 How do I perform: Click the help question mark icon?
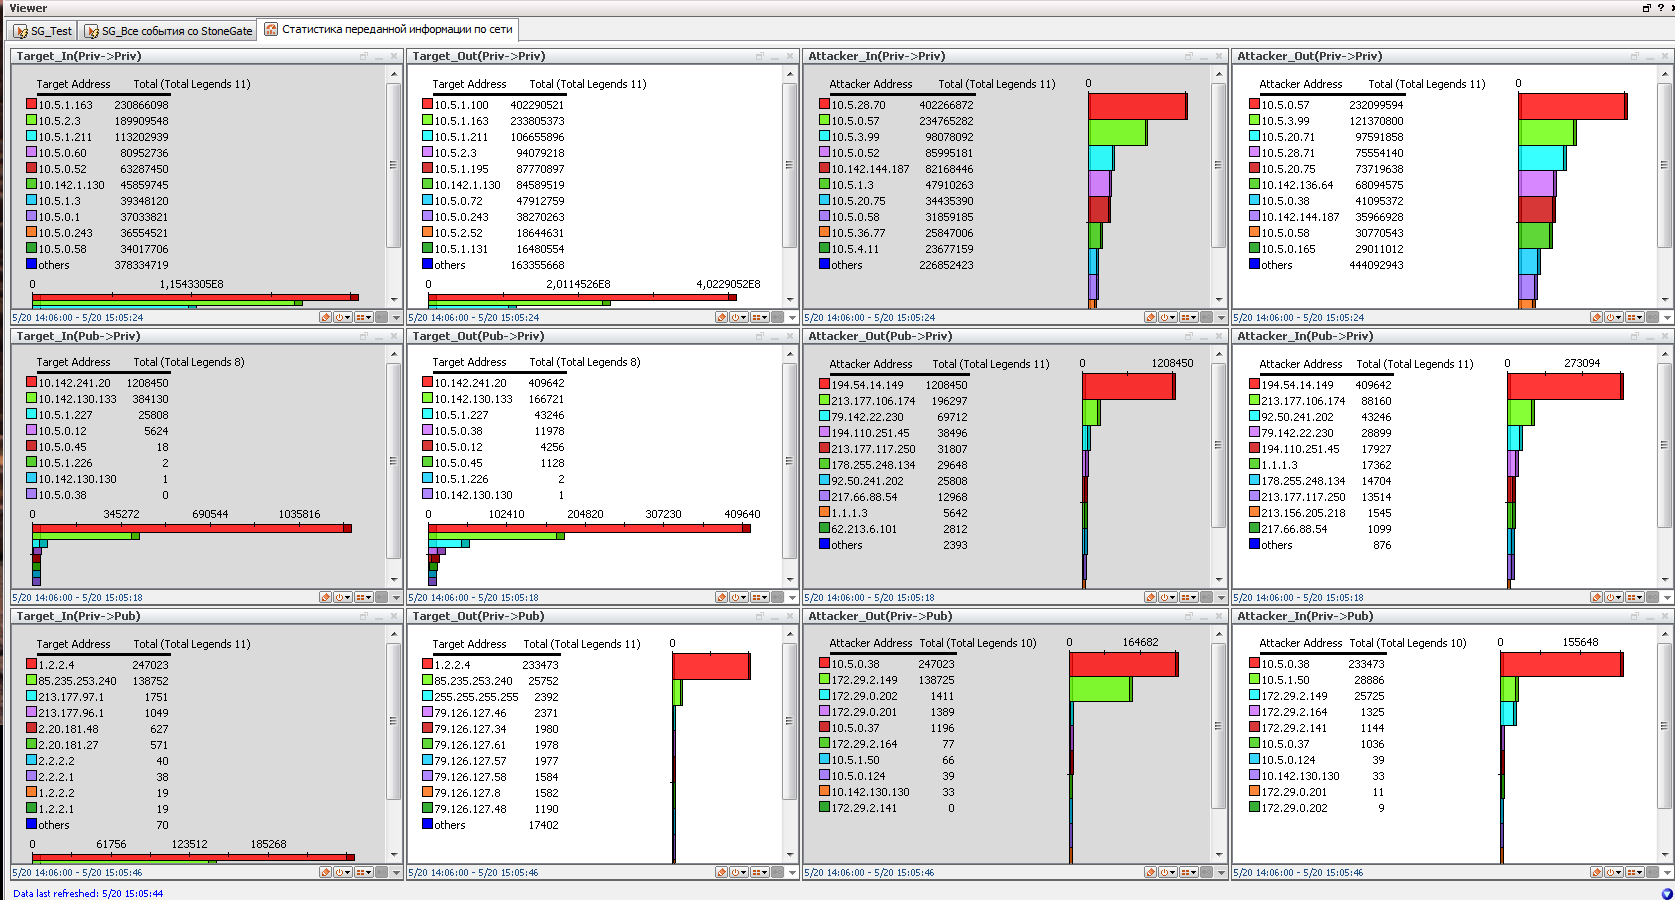(1660, 8)
